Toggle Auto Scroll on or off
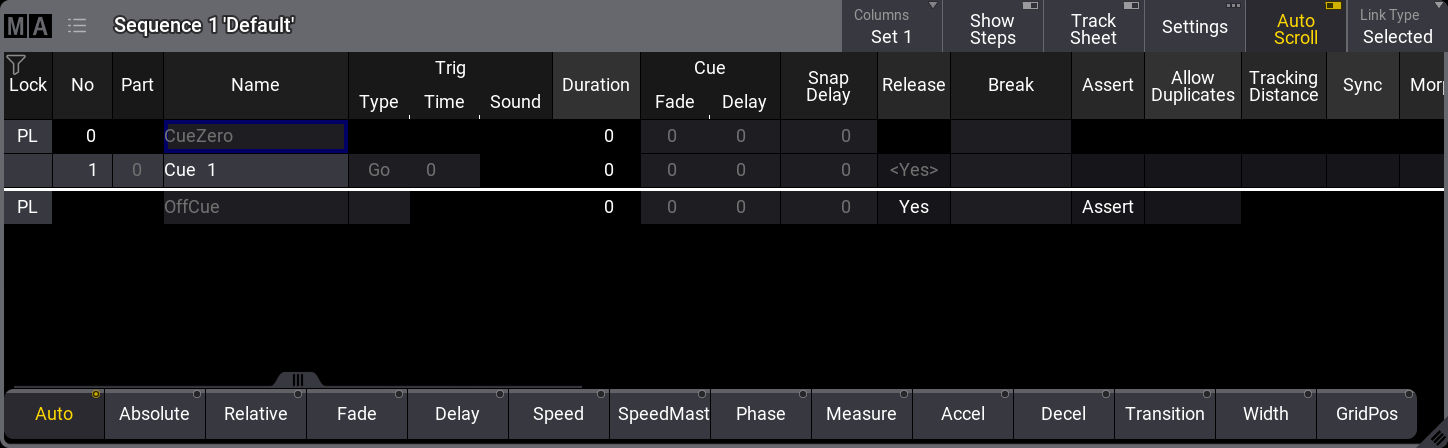Image resolution: width=1448 pixels, height=448 pixels. 1296,28
